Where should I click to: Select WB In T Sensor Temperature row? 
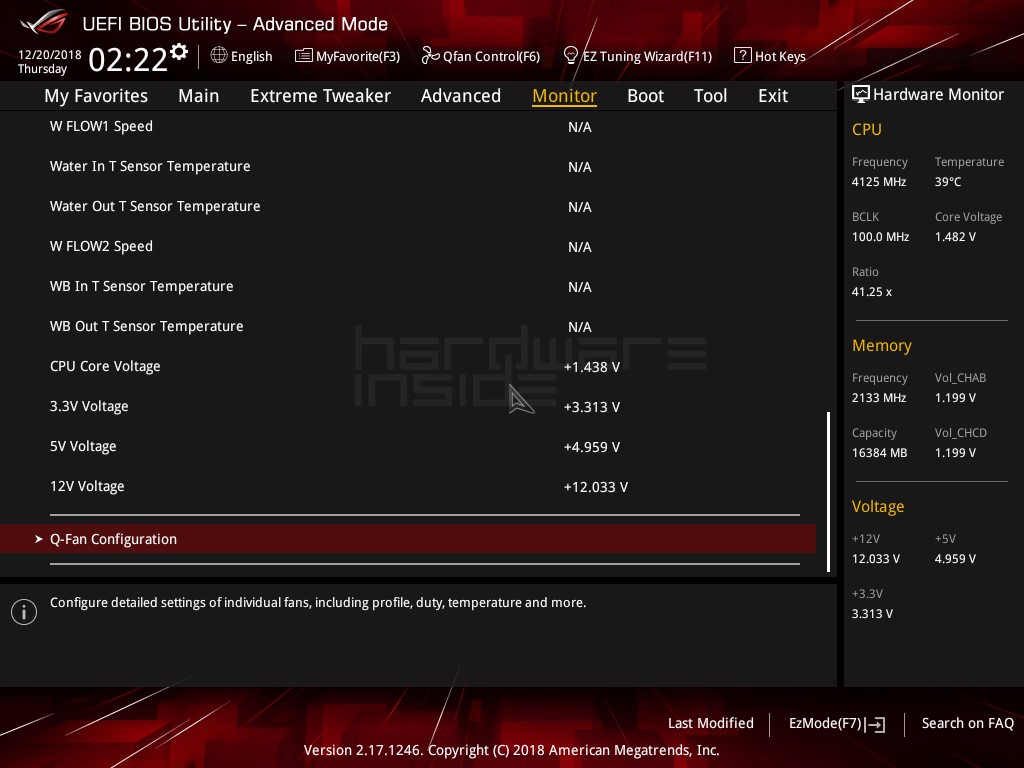pos(408,287)
